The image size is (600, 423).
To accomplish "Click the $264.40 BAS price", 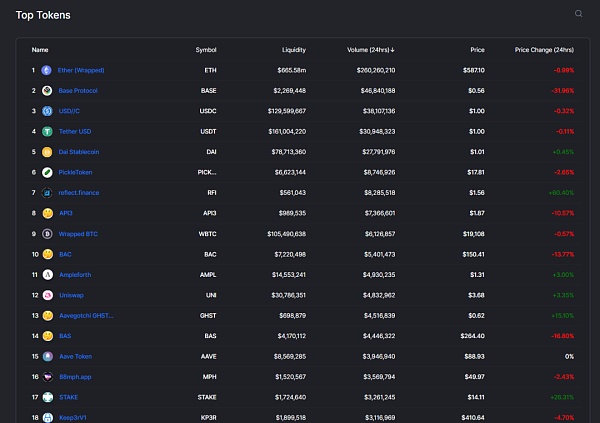I will pyautogui.click(x=473, y=336).
